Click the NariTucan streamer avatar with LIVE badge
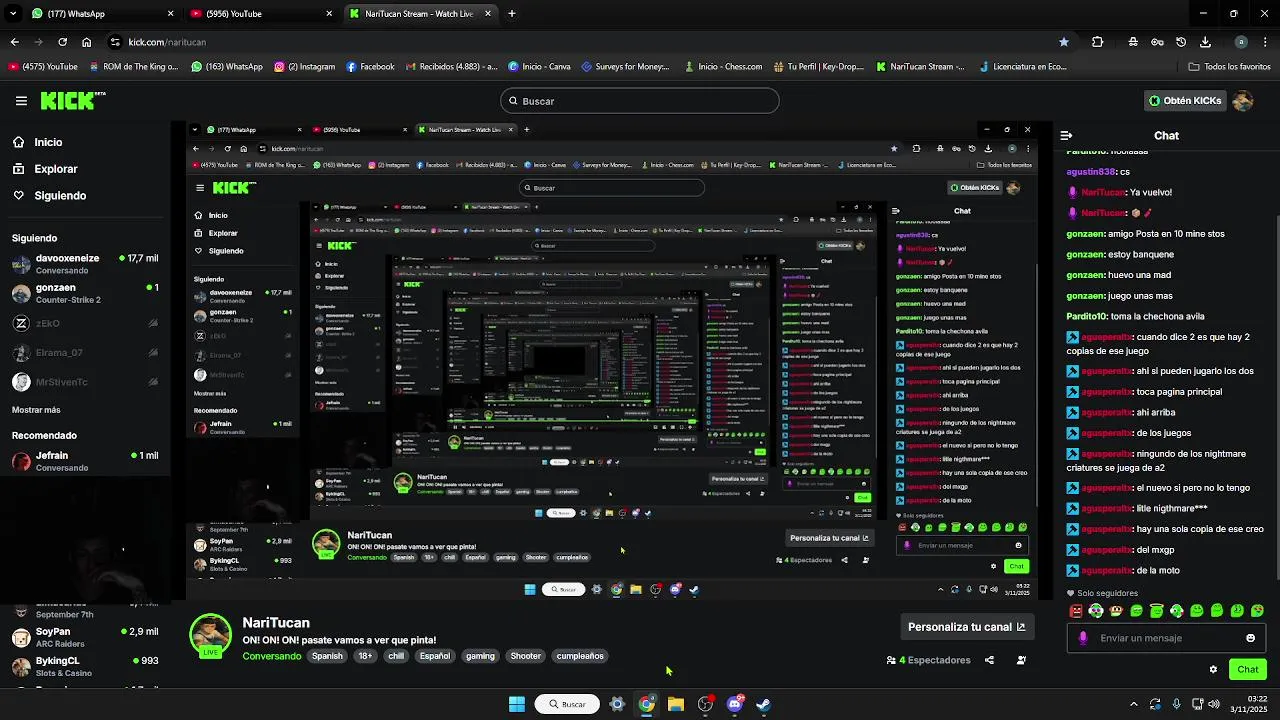Image resolution: width=1280 pixels, height=720 pixels. (210, 636)
